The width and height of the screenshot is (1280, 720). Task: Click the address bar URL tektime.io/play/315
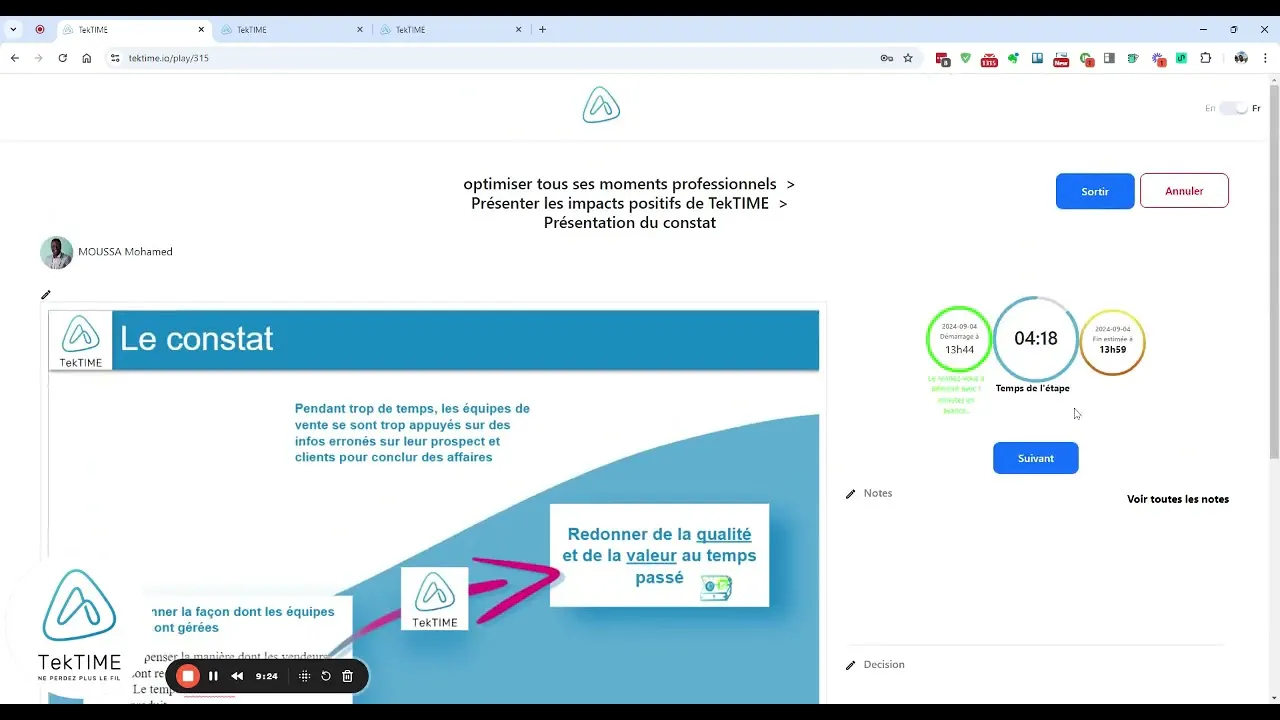[168, 58]
